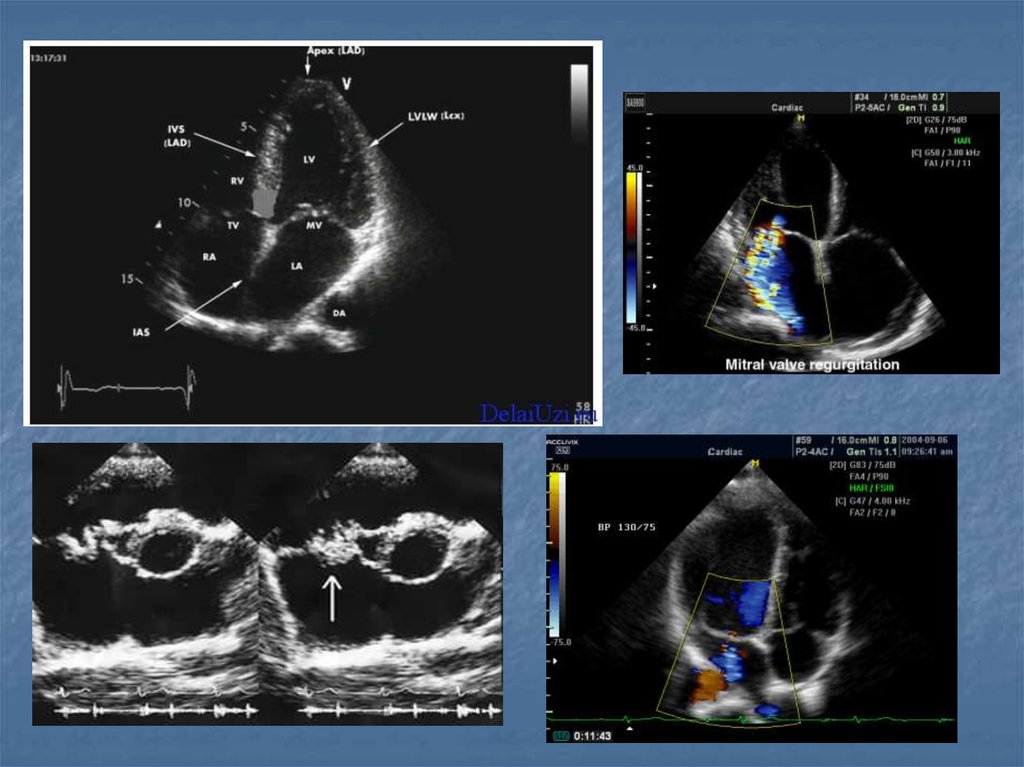The height and width of the screenshot is (767, 1024).
Task: Click the green "HAR" indicator in the top-right scan
Action: 962,140
